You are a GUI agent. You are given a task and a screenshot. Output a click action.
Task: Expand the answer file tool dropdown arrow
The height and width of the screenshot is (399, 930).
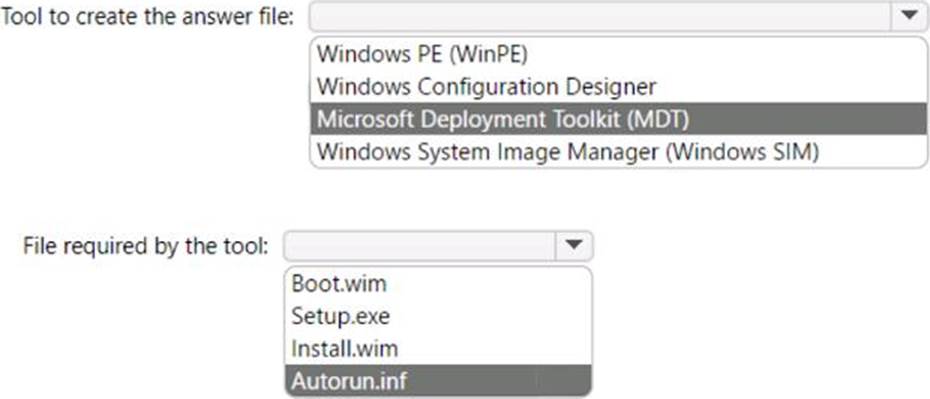click(909, 16)
